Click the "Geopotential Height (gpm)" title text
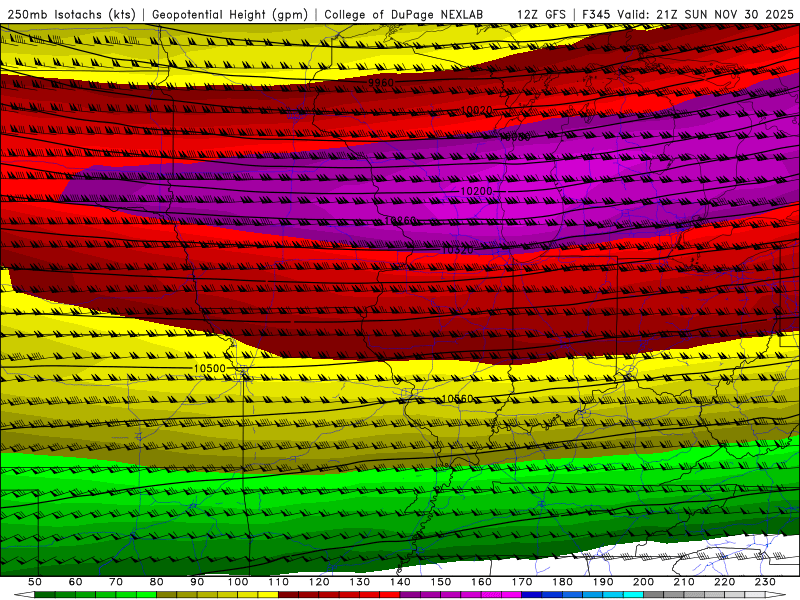This screenshot has height=600, width=800. 230,15
